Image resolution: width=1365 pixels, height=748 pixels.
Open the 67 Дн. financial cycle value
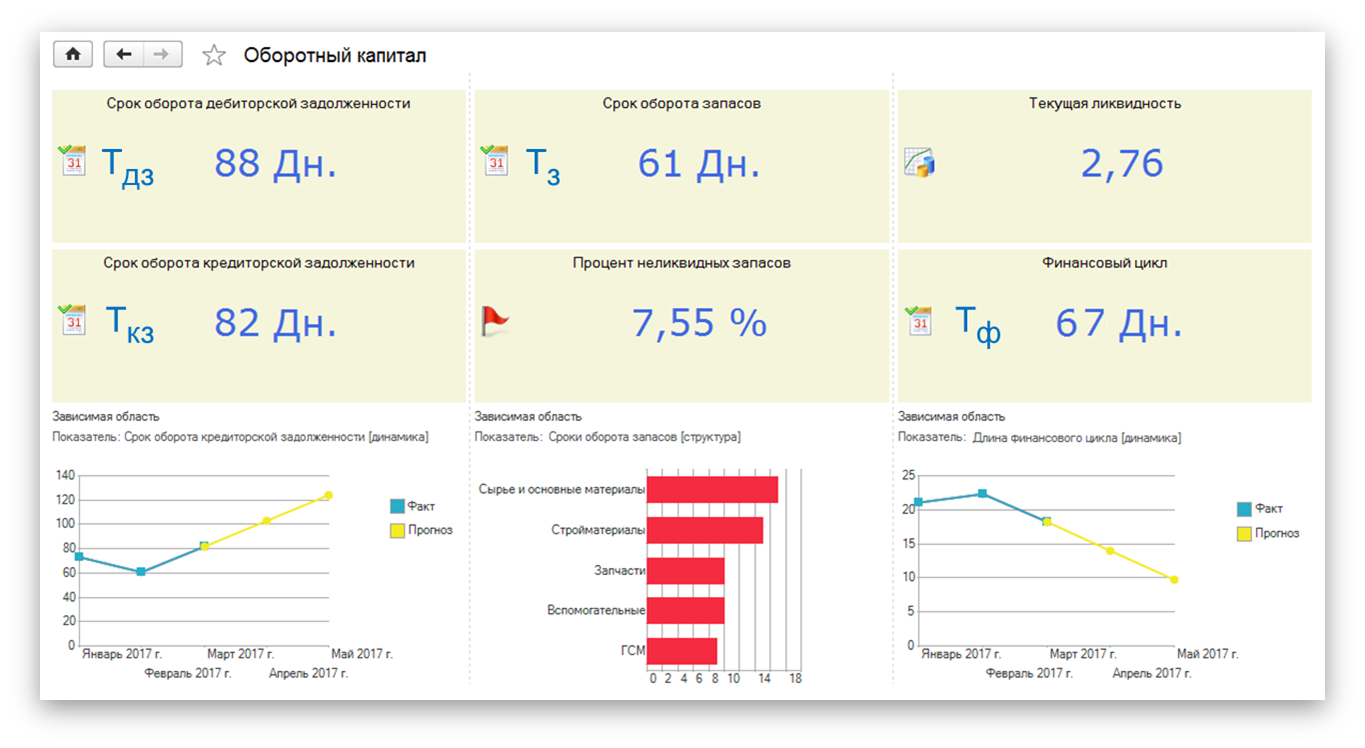coord(1120,322)
